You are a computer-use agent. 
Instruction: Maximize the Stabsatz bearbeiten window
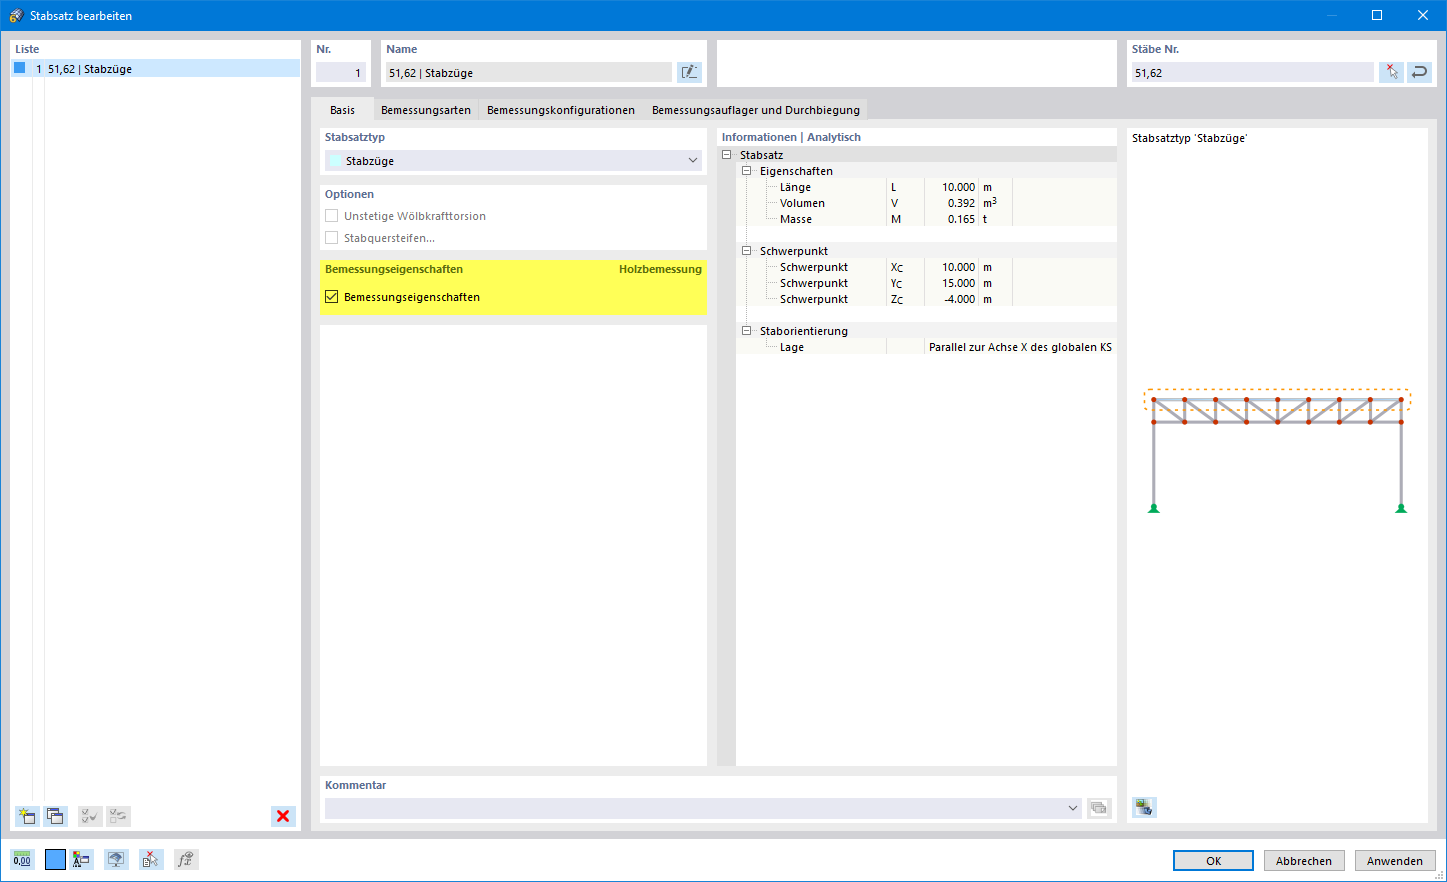1377,15
